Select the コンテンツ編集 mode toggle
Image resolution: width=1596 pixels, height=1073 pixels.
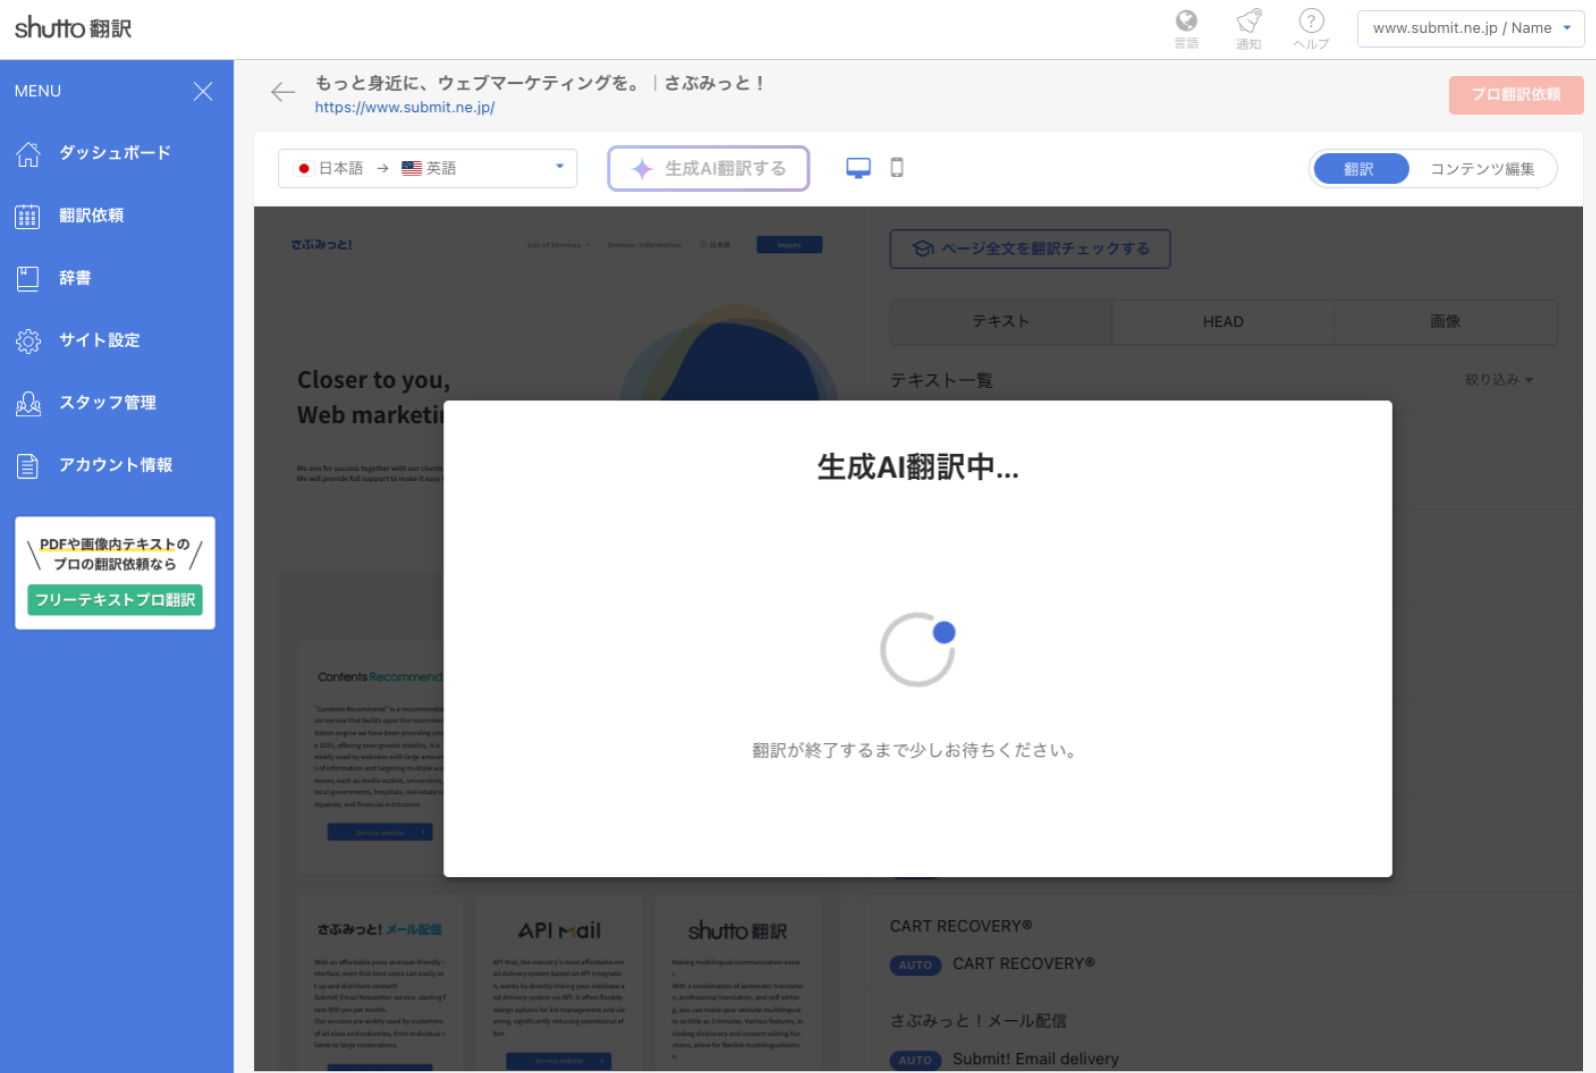(x=1482, y=169)
